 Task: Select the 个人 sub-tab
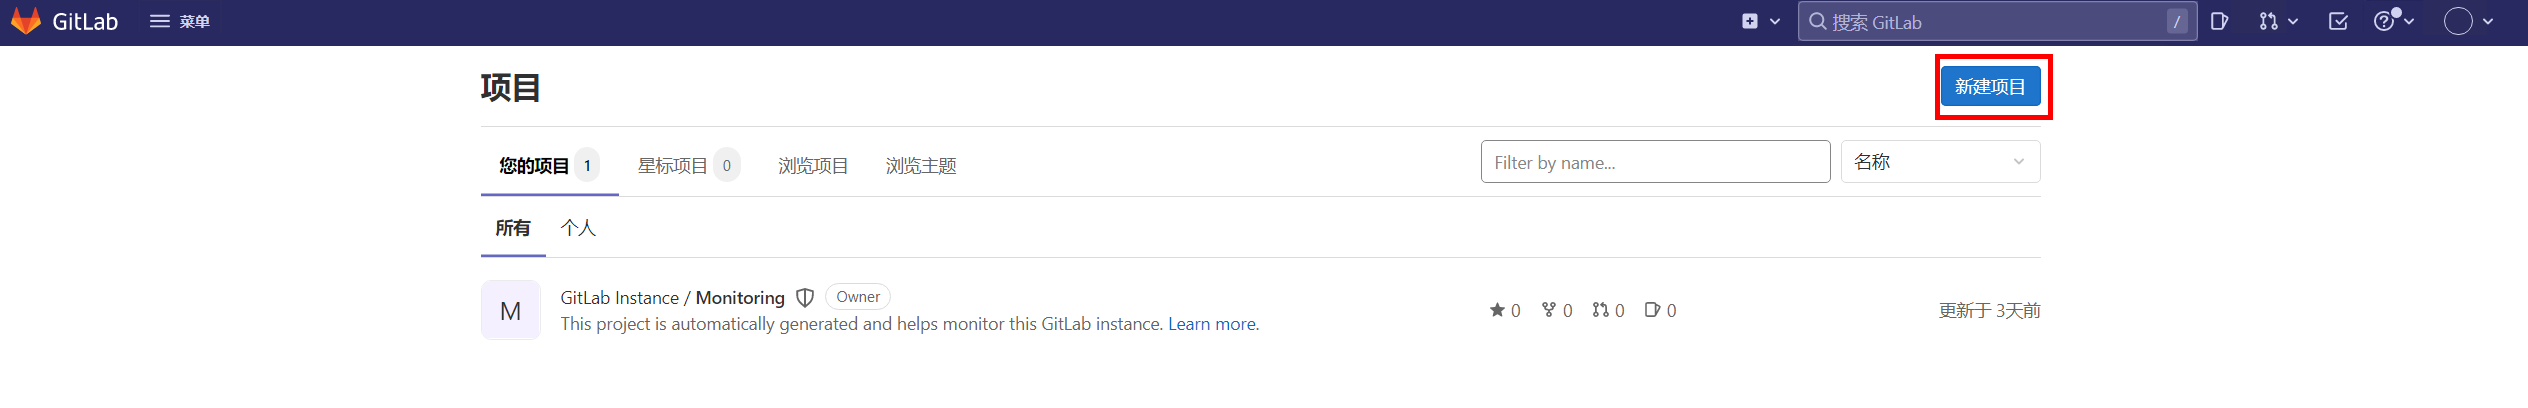pos(578,228)
